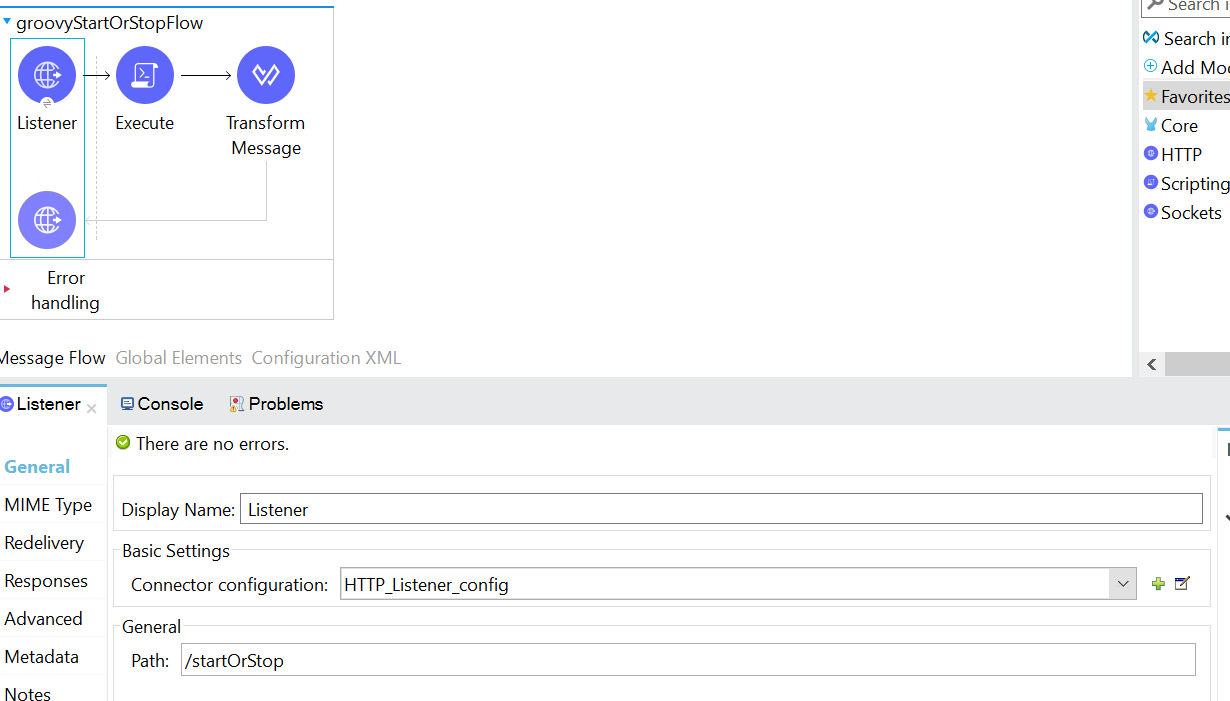
Task: Collapse the groovyStartOrStopFlow flow
Action: 10,22
